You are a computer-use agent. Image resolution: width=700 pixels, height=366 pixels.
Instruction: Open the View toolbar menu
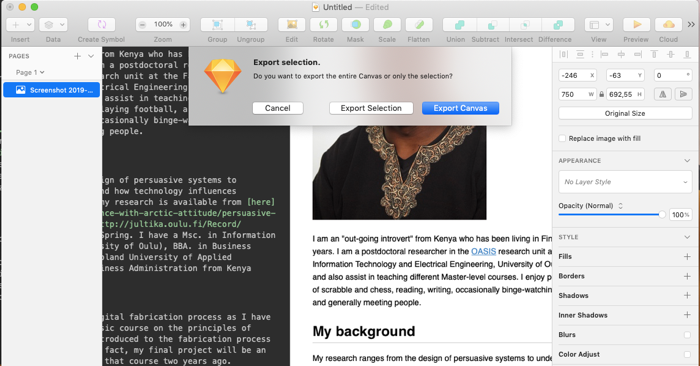599,25
